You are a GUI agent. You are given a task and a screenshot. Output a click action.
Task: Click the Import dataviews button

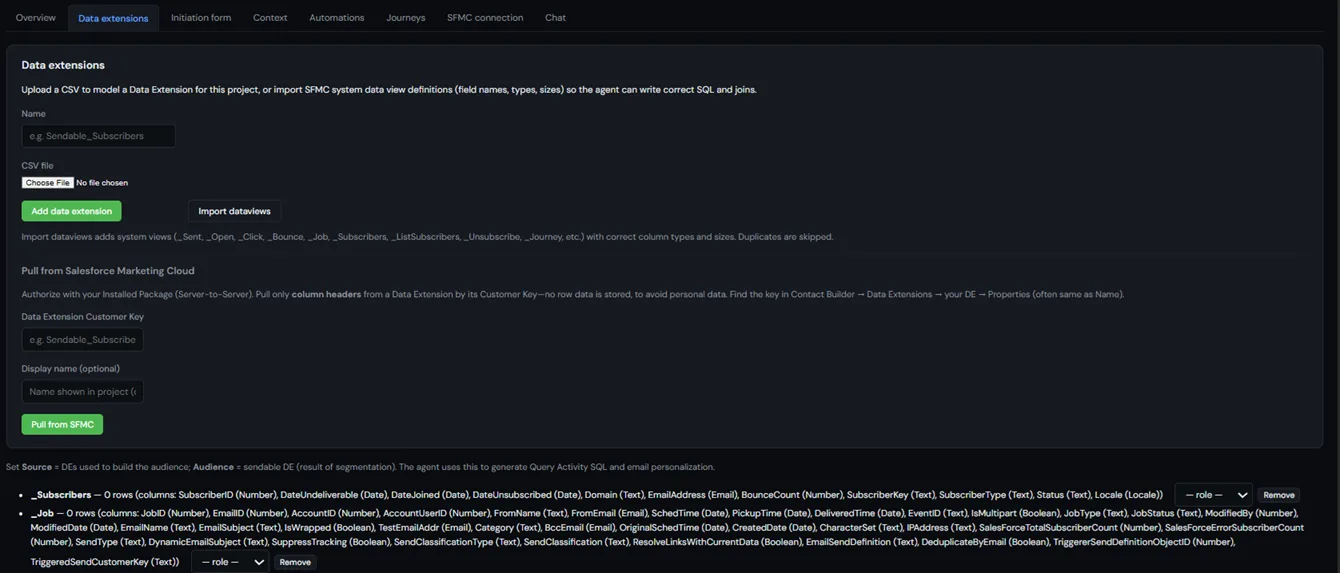pos(234,211)
